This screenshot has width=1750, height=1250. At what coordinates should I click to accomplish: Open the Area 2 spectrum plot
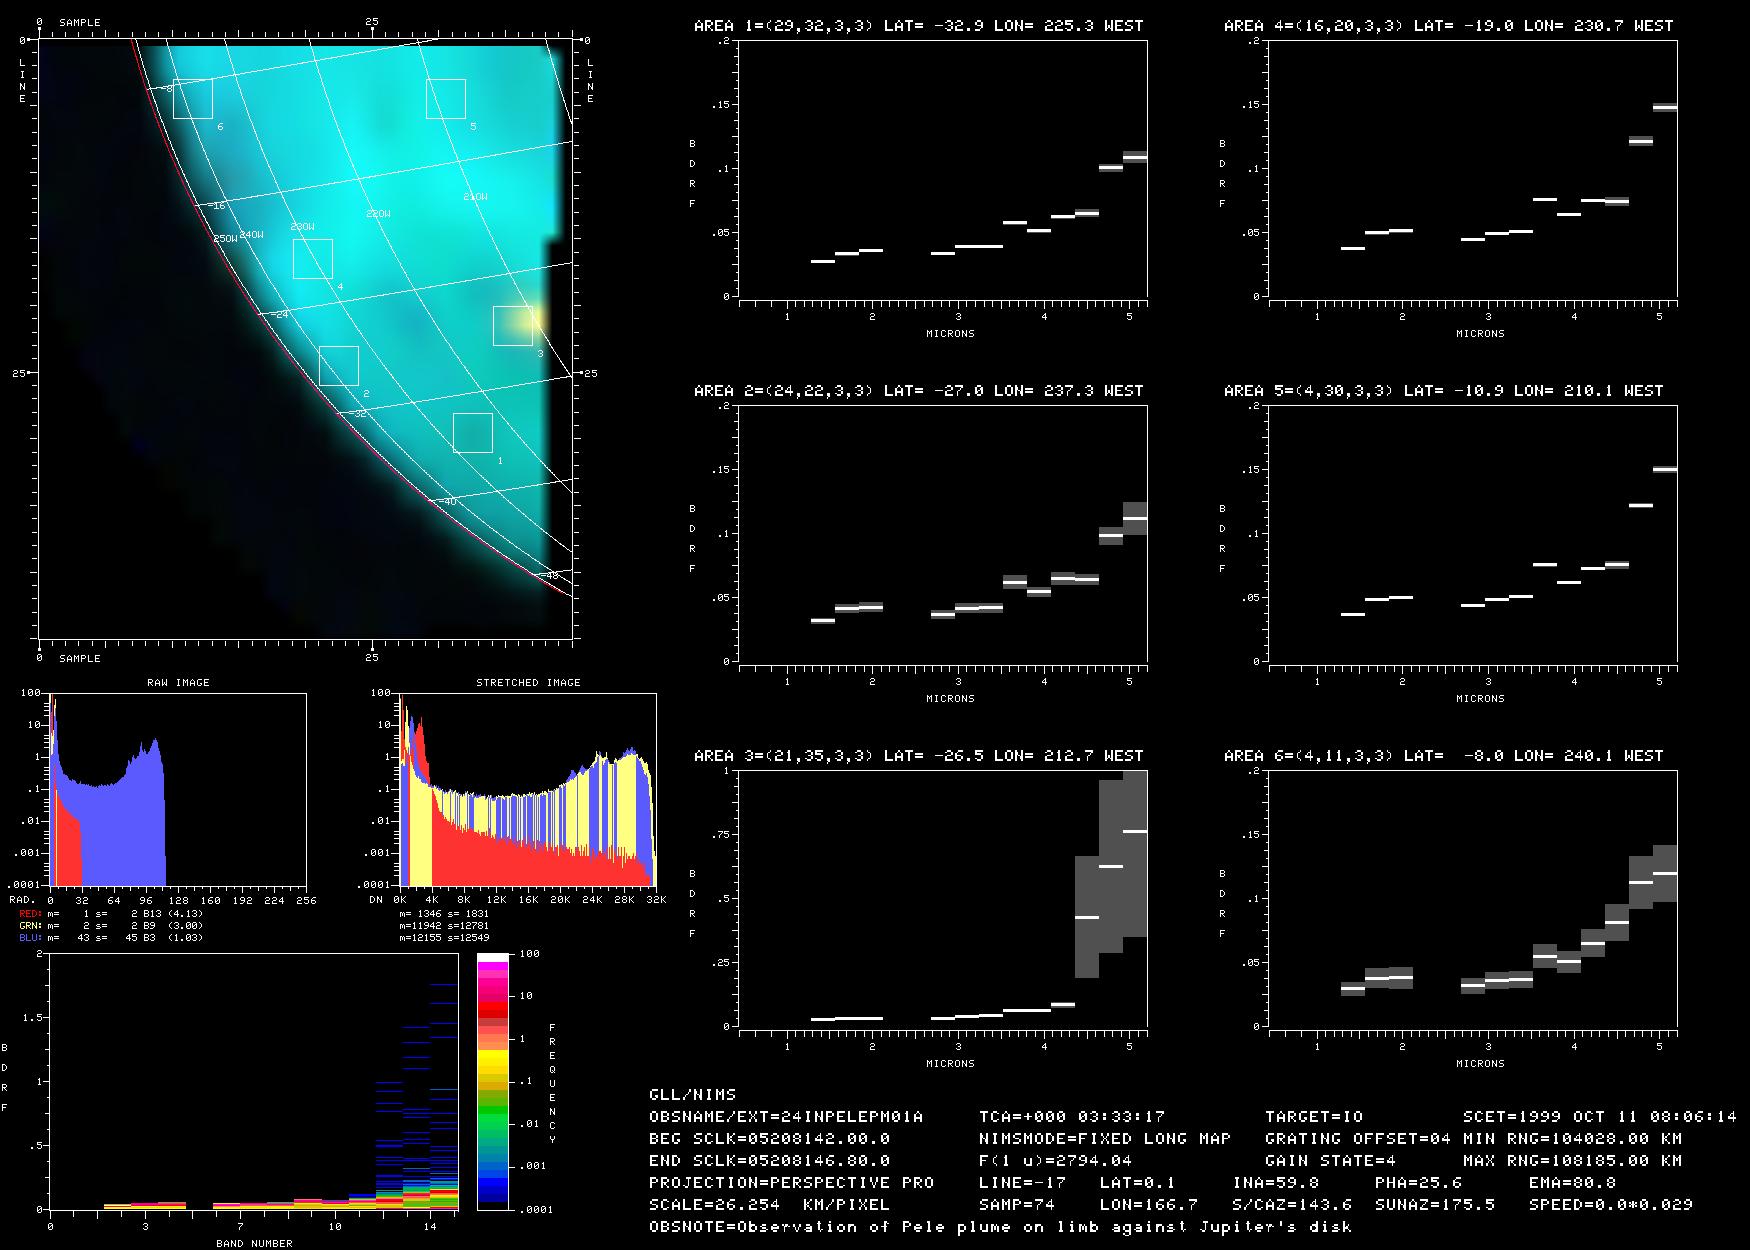point(943,535)
